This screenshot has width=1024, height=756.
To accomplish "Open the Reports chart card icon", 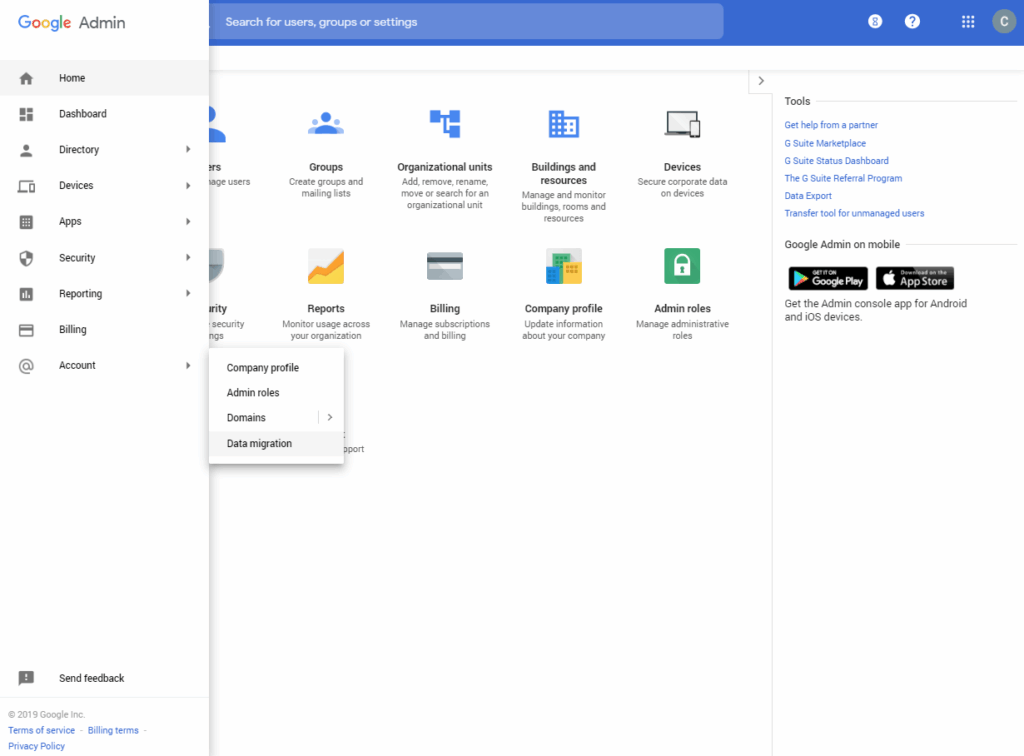I will (x=326, y=266).
